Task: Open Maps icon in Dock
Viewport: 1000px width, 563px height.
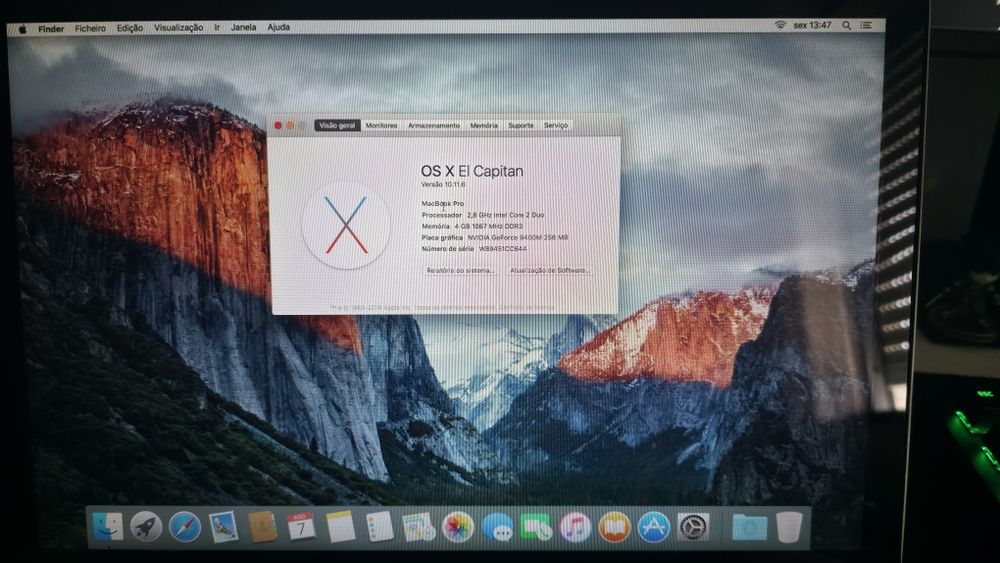Action: pyautogui.click(x=418, y=527)
